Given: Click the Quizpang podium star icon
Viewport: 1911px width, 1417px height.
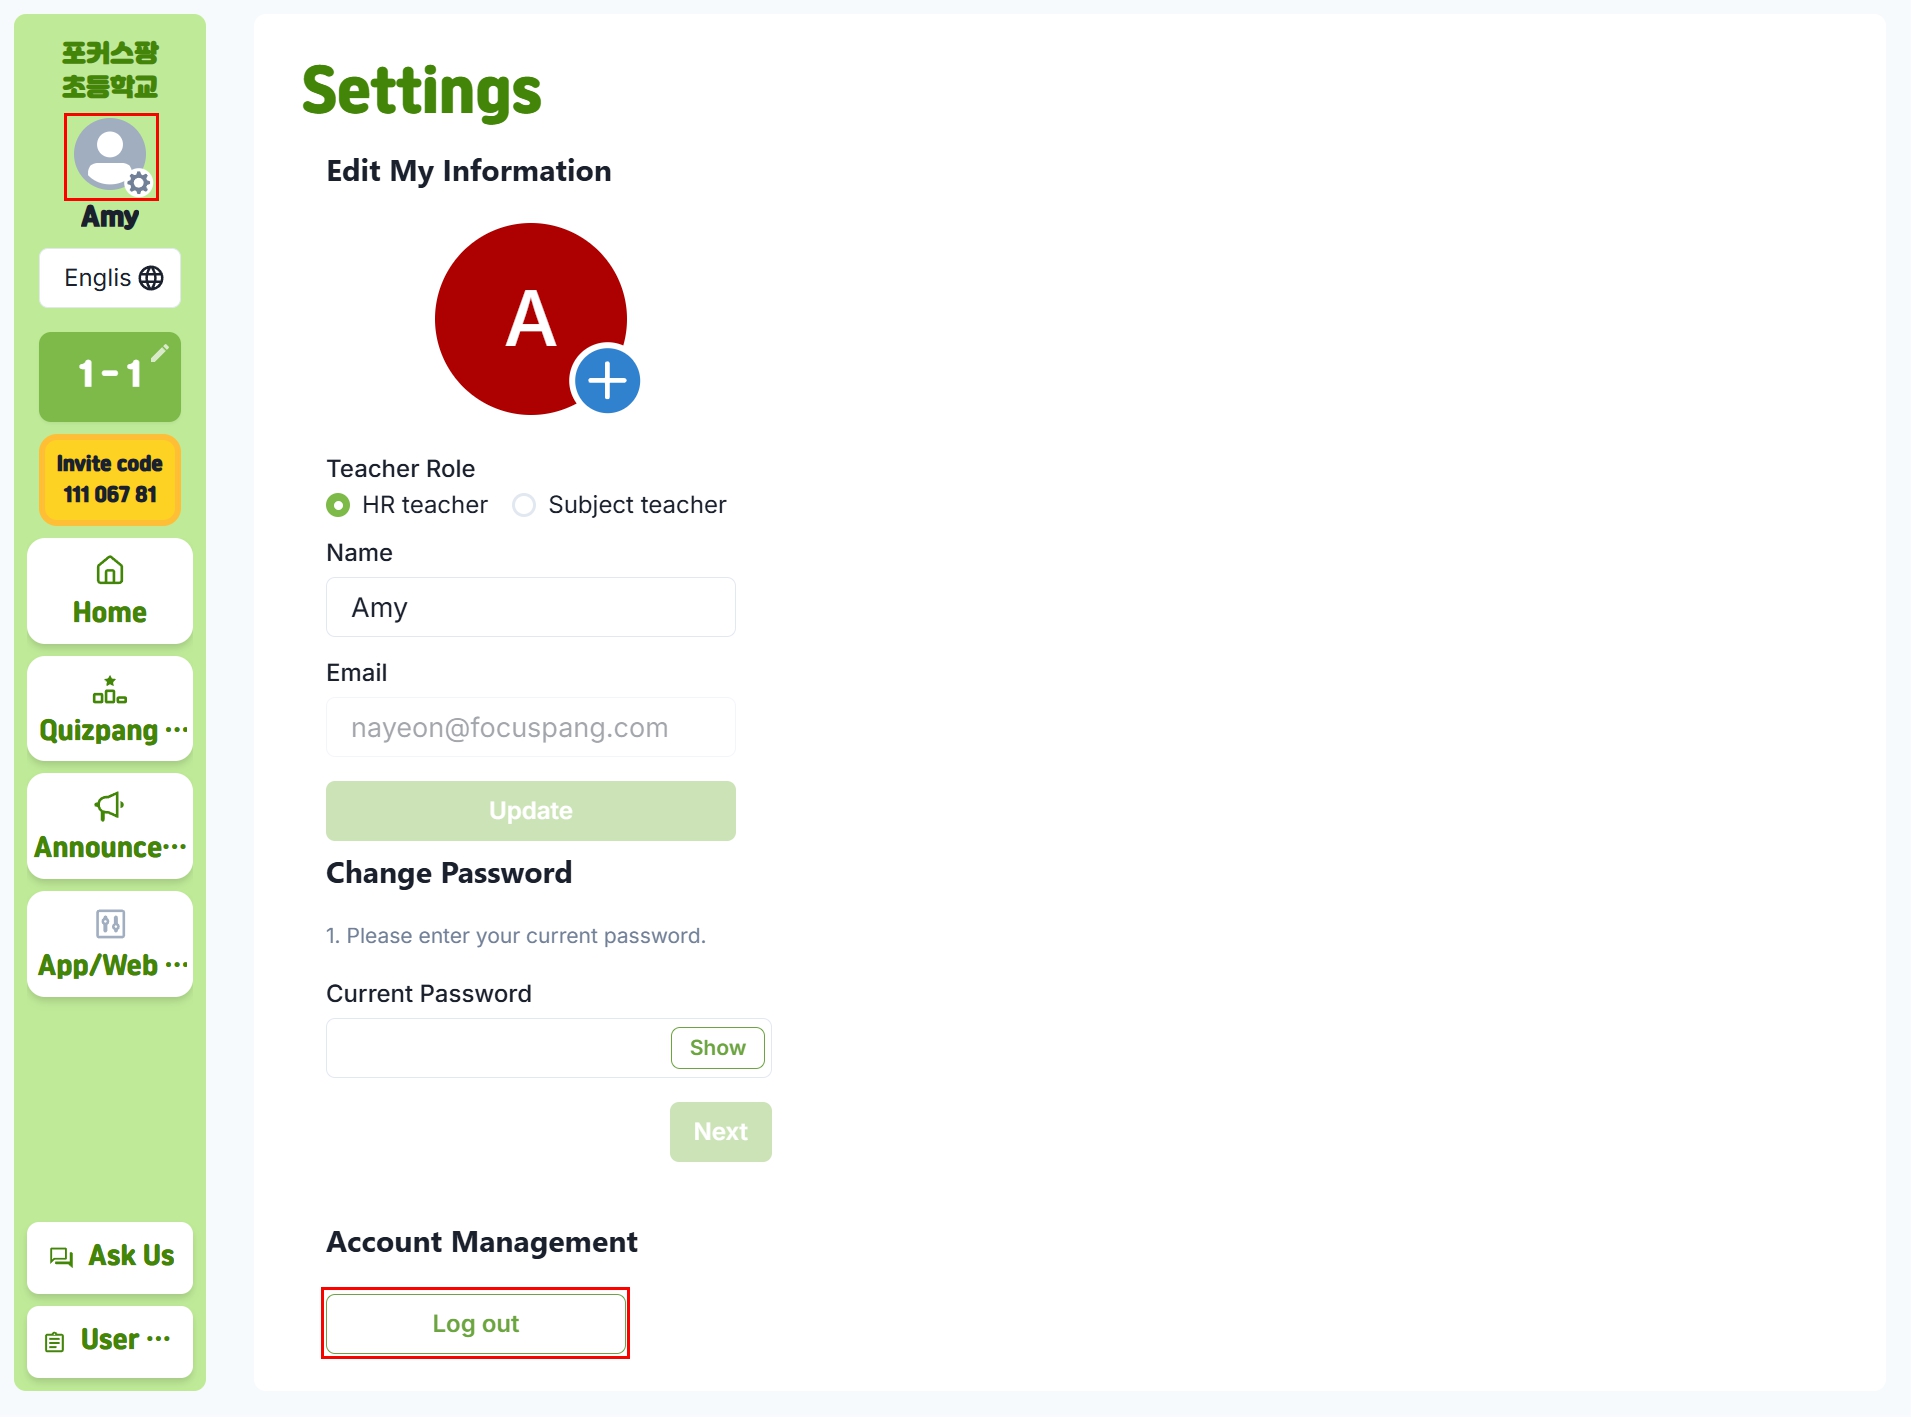Looking at the screenshot, I should tap(110, 690).
